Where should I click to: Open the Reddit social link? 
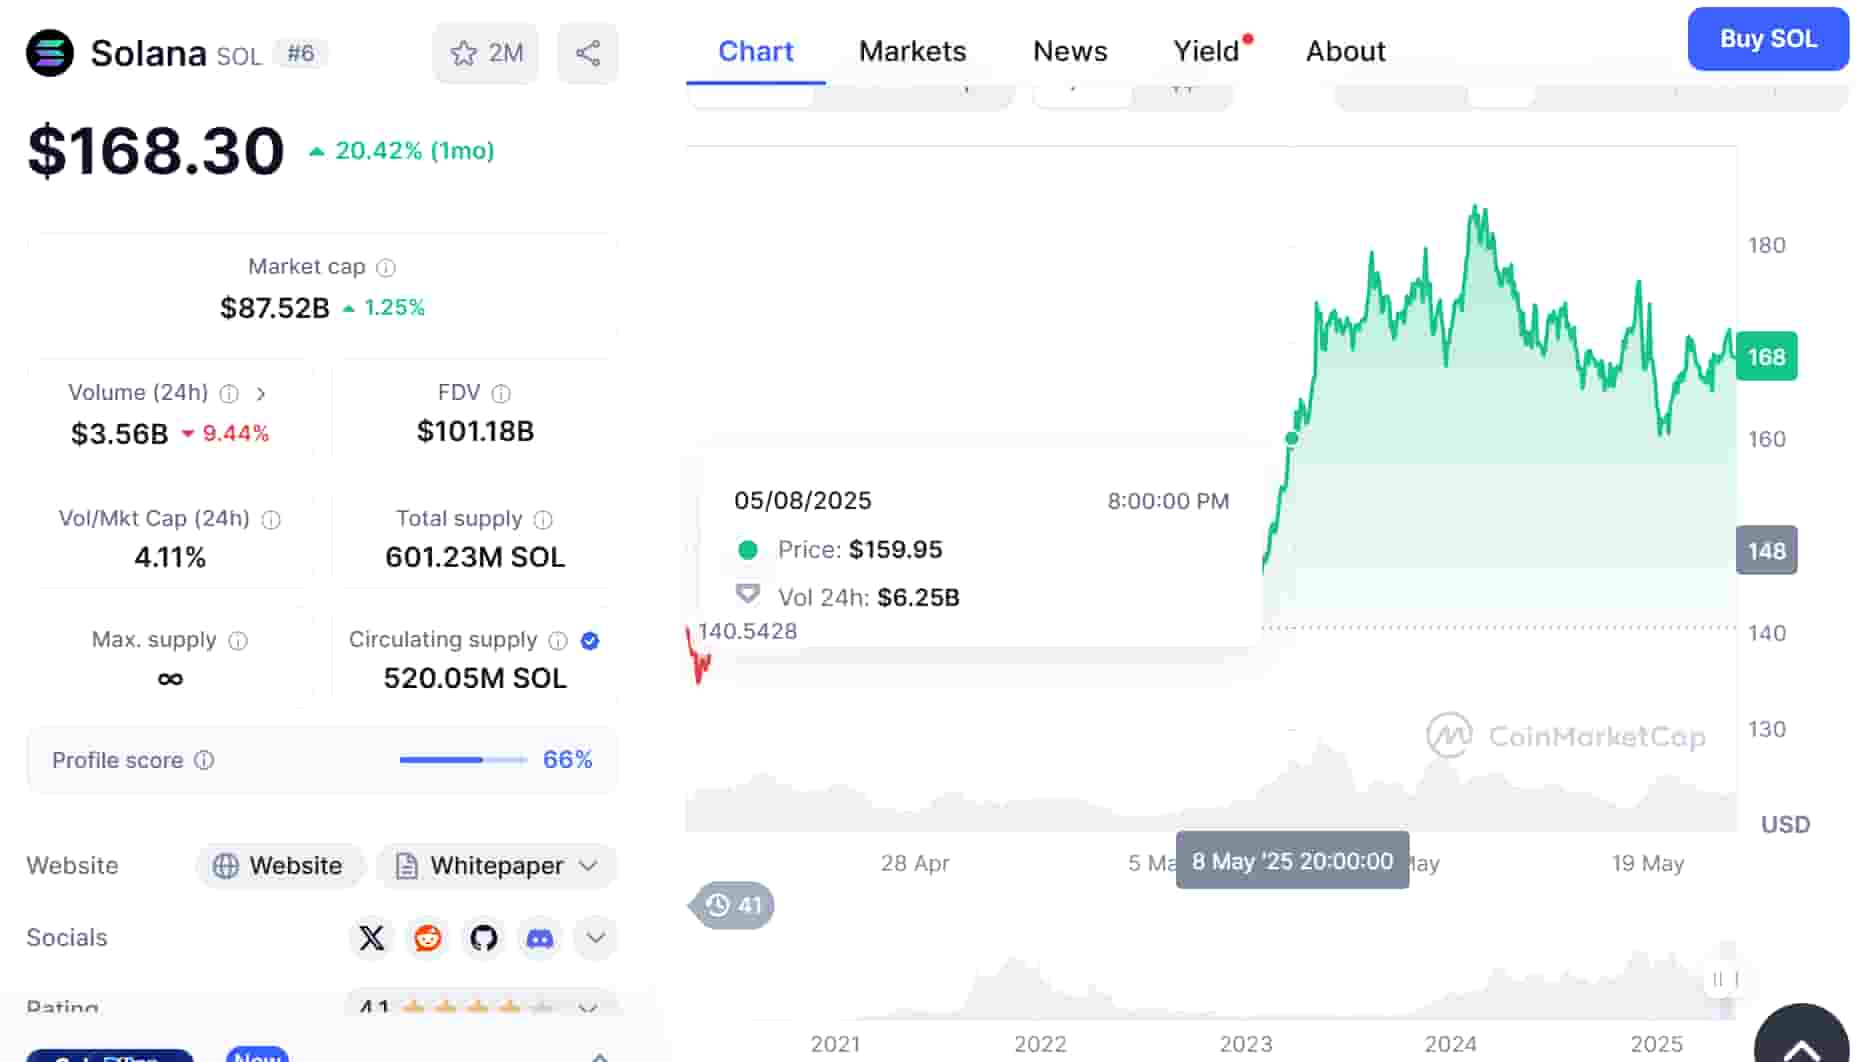428,938
